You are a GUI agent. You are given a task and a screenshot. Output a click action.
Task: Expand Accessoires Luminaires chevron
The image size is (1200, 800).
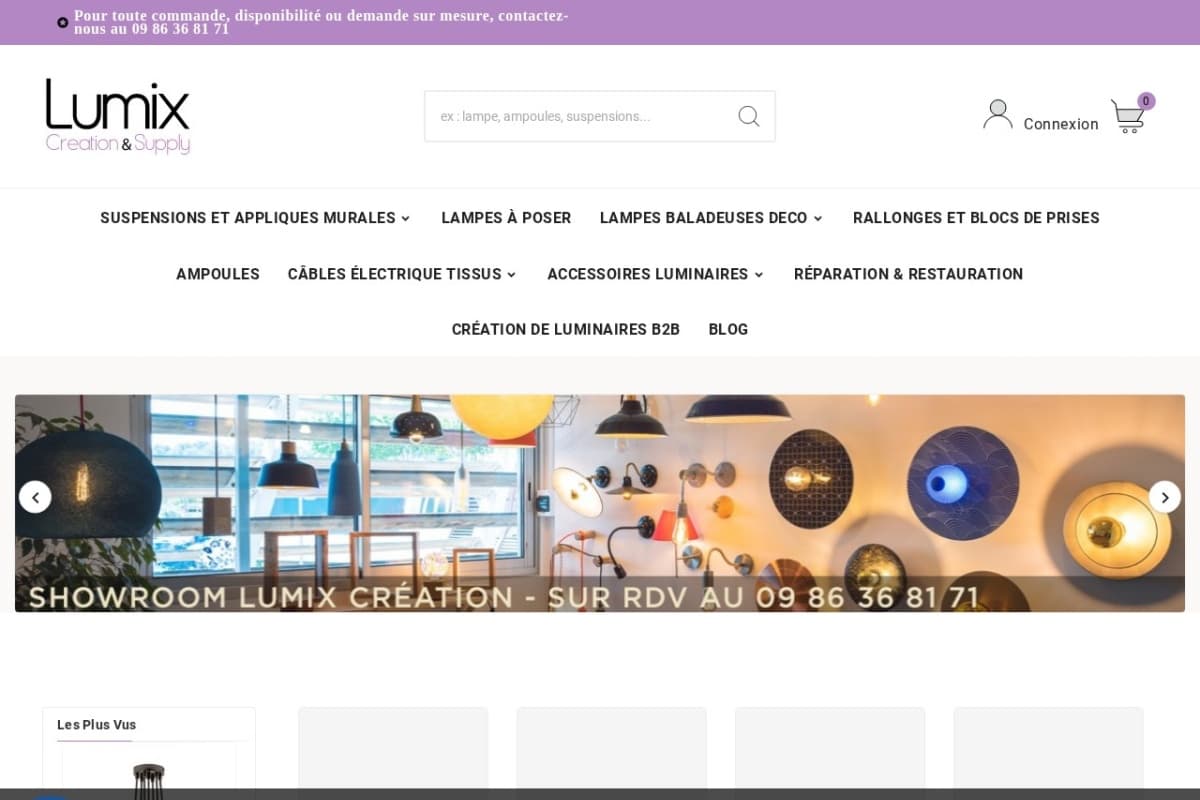(759, 275)
